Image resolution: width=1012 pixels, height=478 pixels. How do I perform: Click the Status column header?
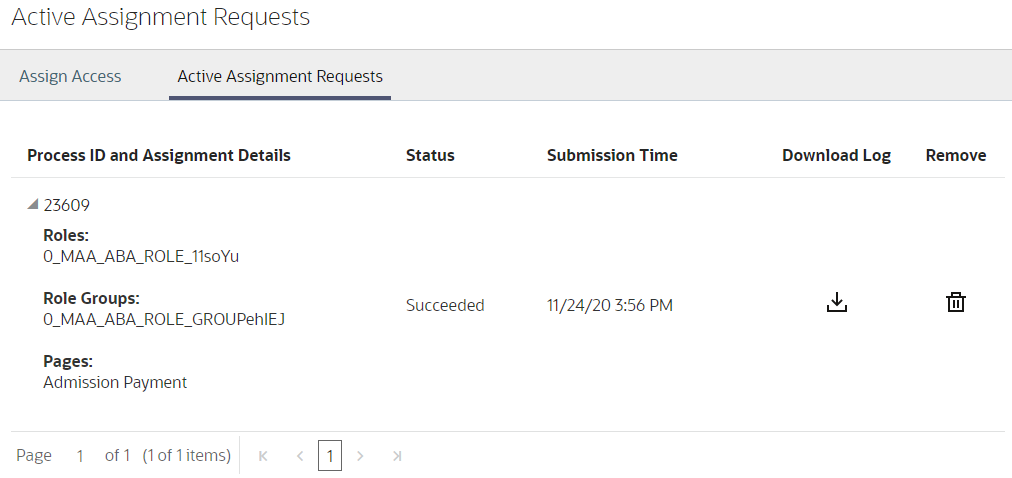click(x=430, y=155)
